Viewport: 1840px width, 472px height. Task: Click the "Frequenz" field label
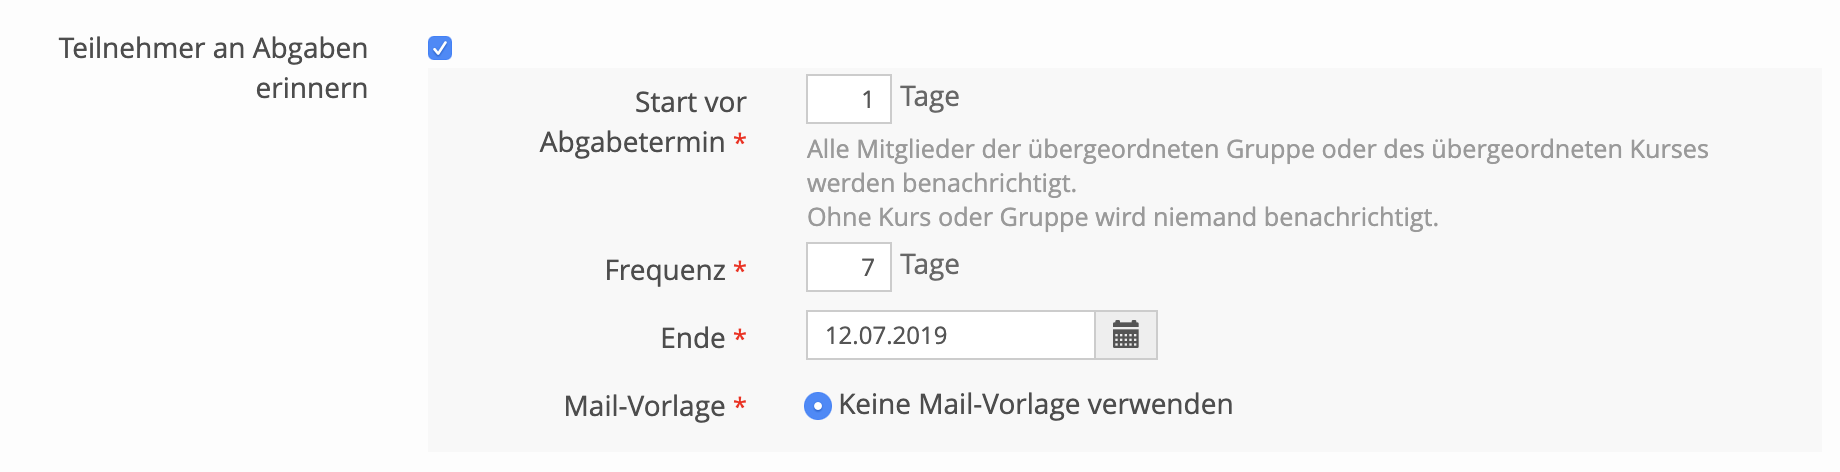(x=665, y=270)
